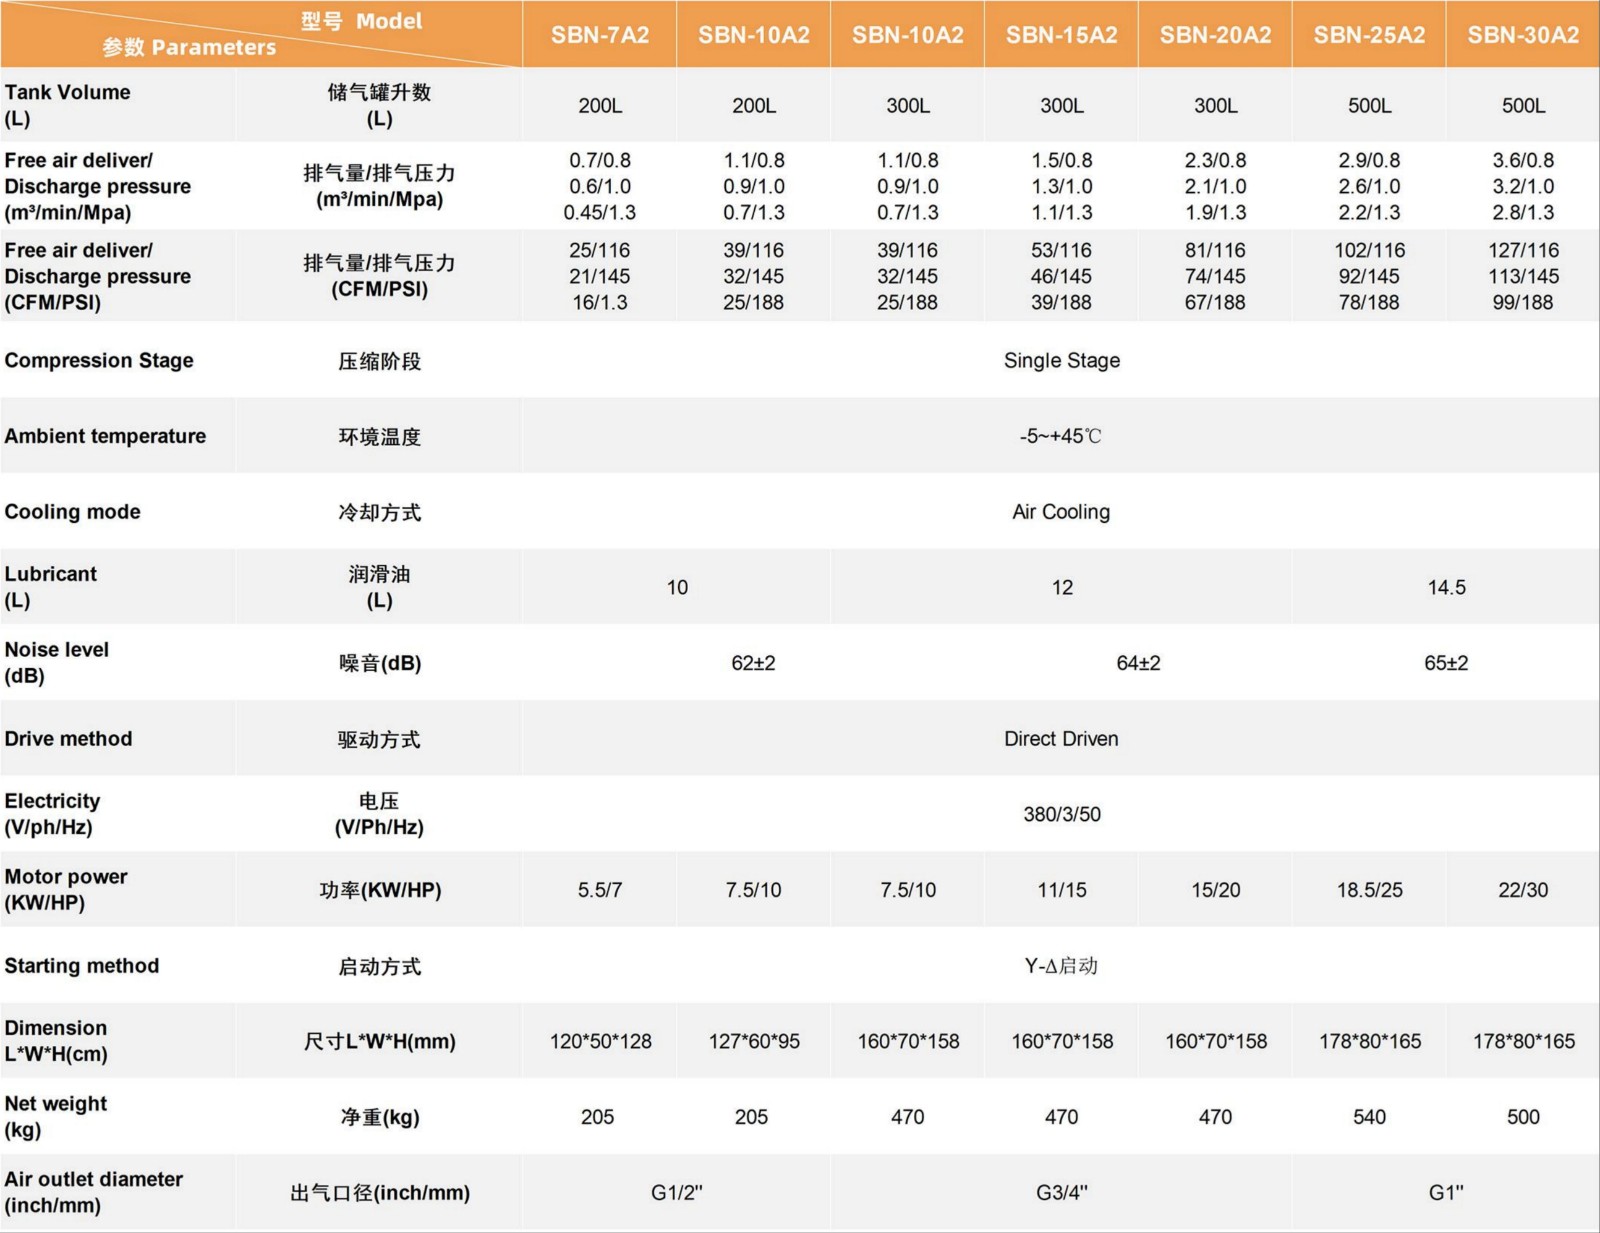The height and width of the screenshot is (1233, 1600).
Task: Select the '储气罐升数 (L)' Chinese label
Action: click(x=380, y=105)
